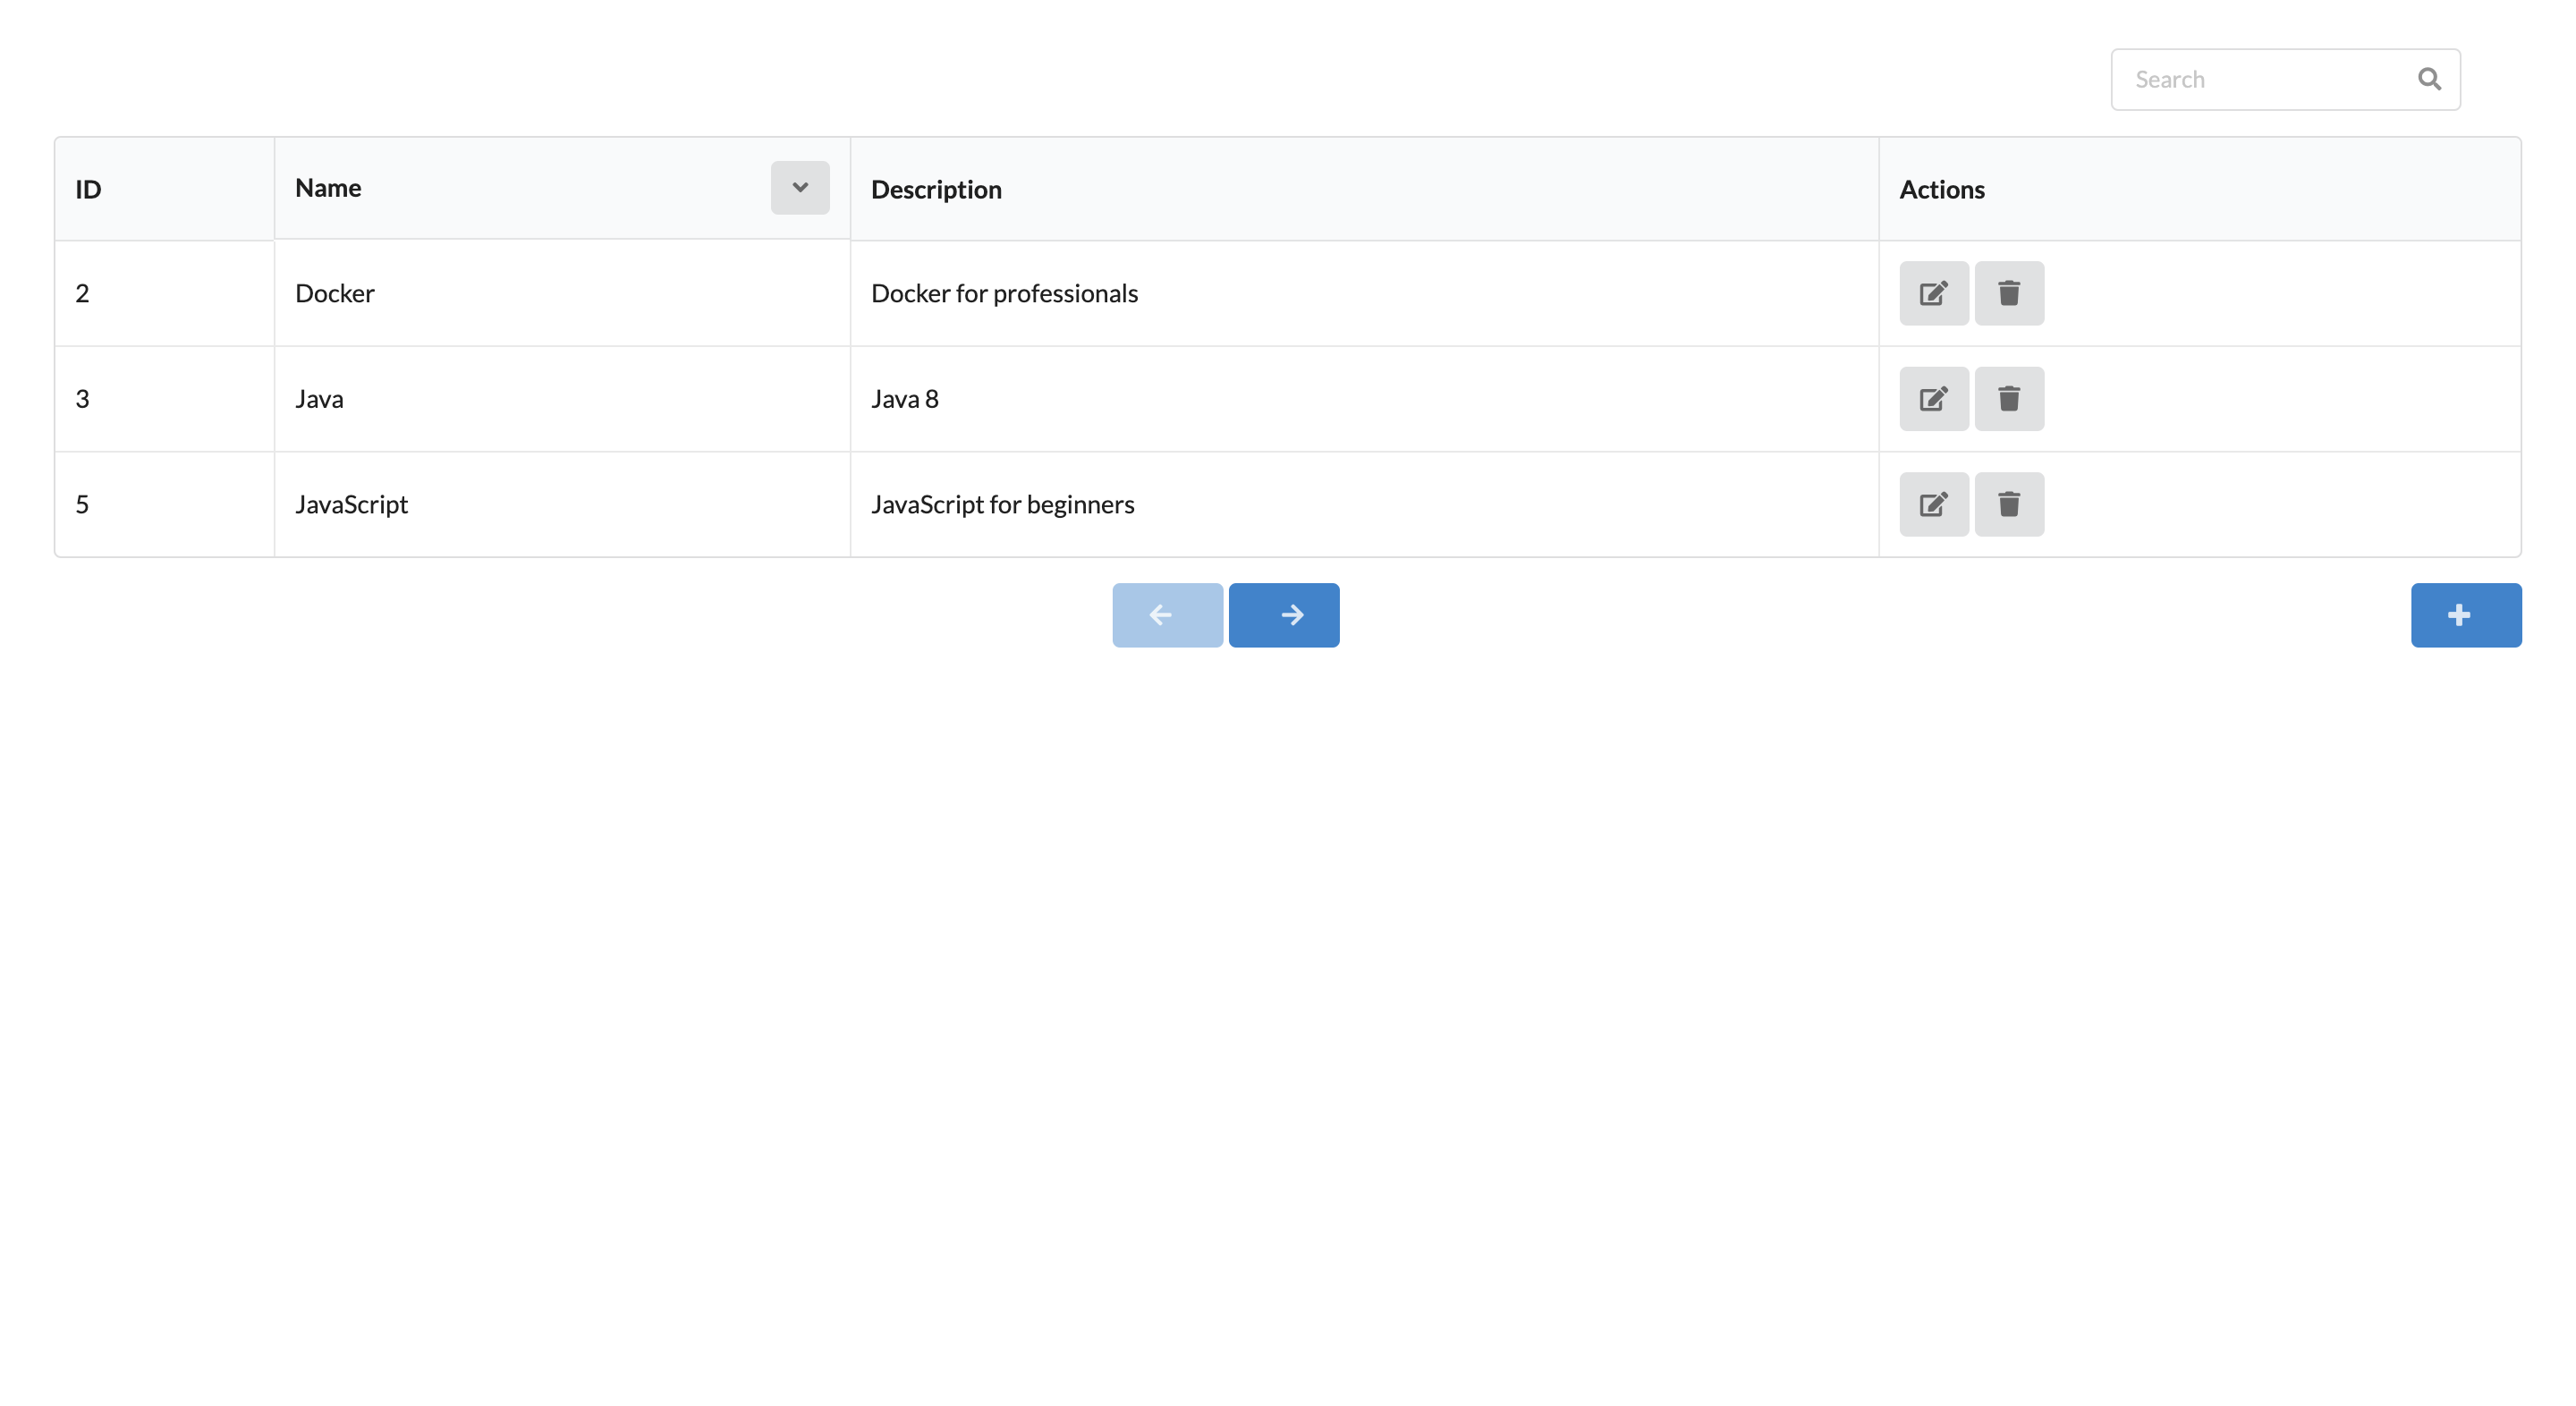Edit the JavaScript entry
The image size is (2576, 1406).
tap(1933, 504)
